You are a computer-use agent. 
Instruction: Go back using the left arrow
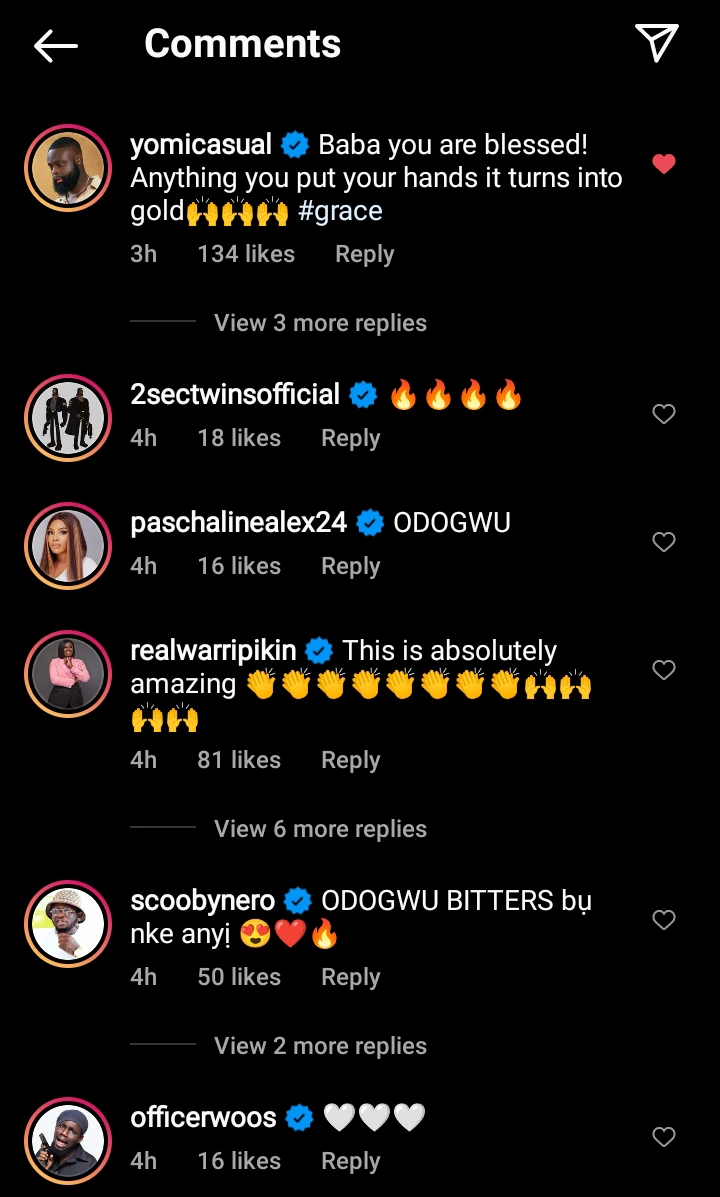56,45
